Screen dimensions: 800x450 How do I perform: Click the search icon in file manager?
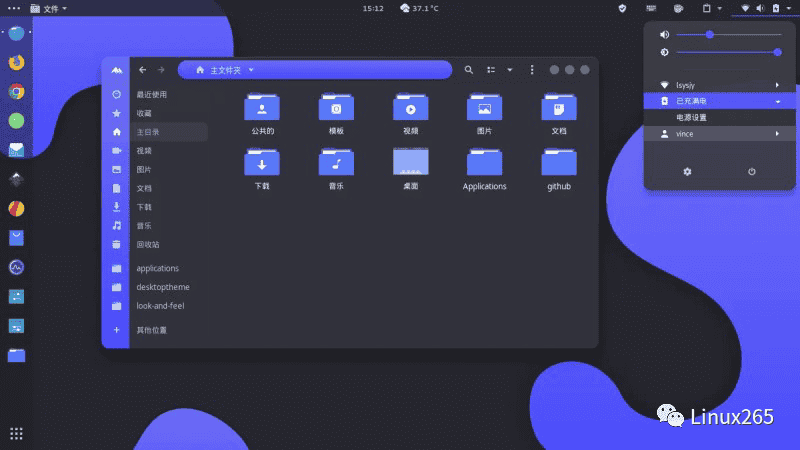(468, 70)
